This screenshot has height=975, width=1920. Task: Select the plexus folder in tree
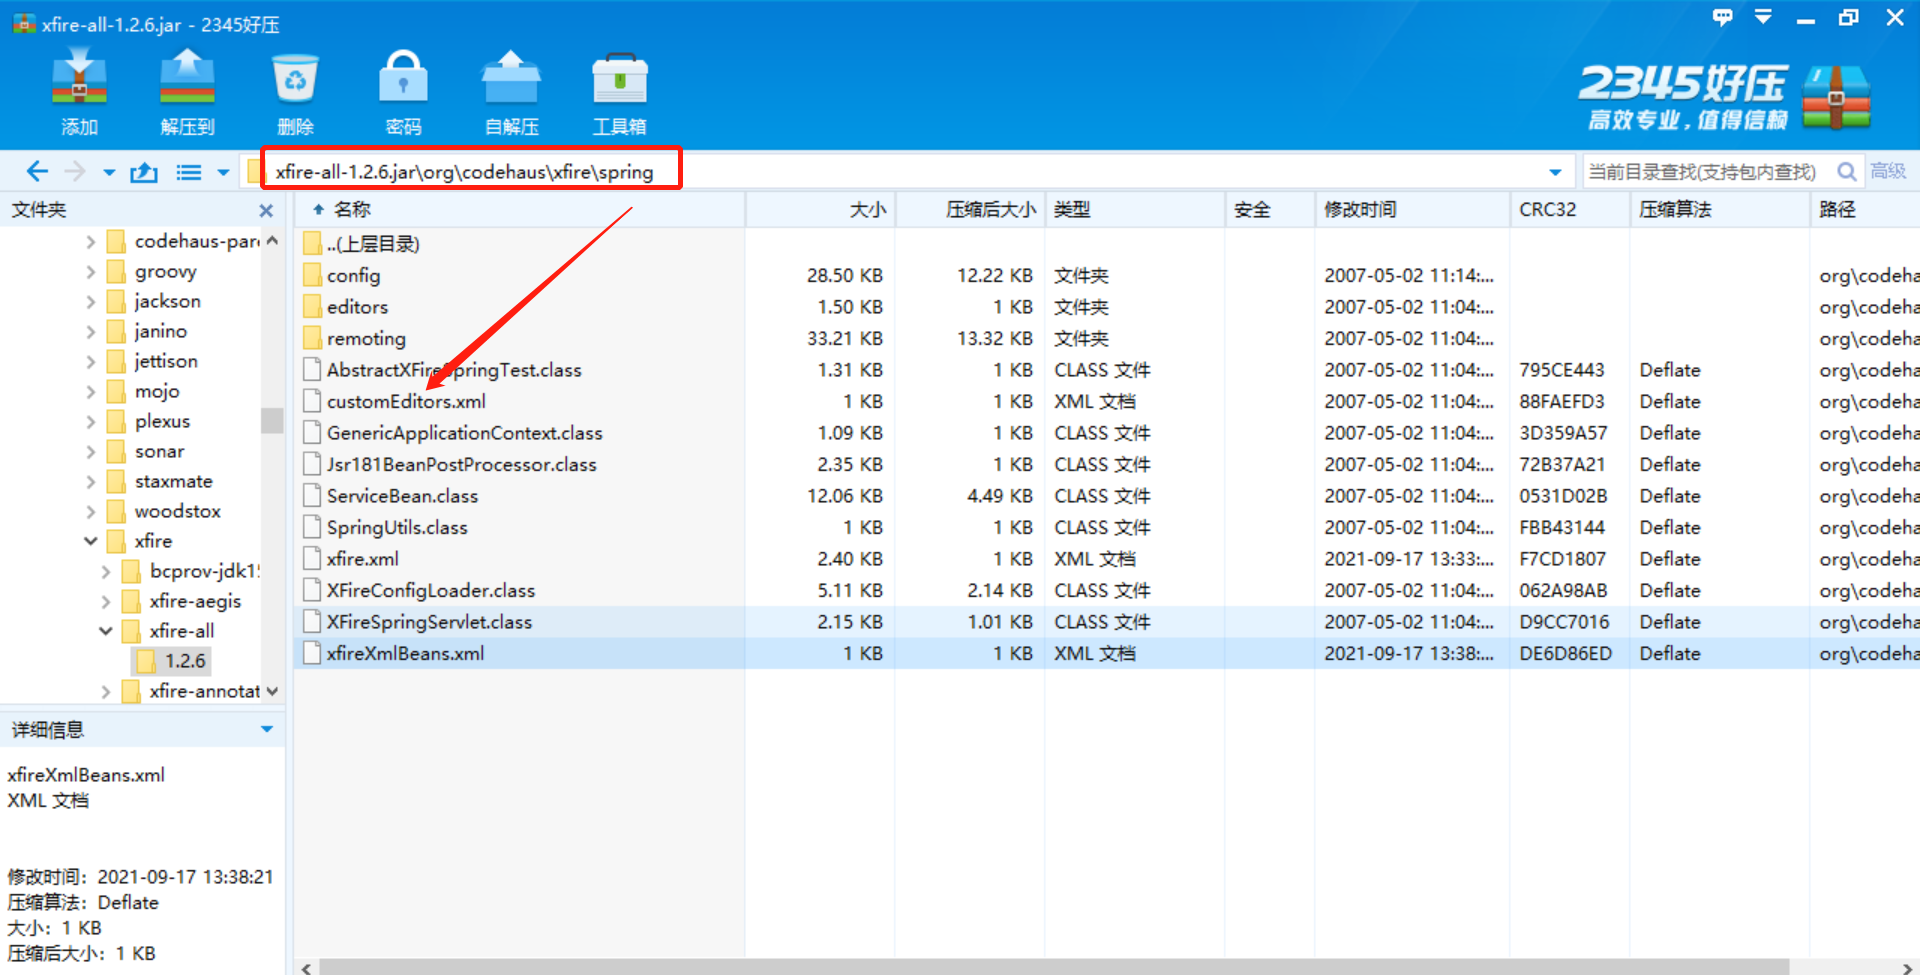click(x=162, y=421)
